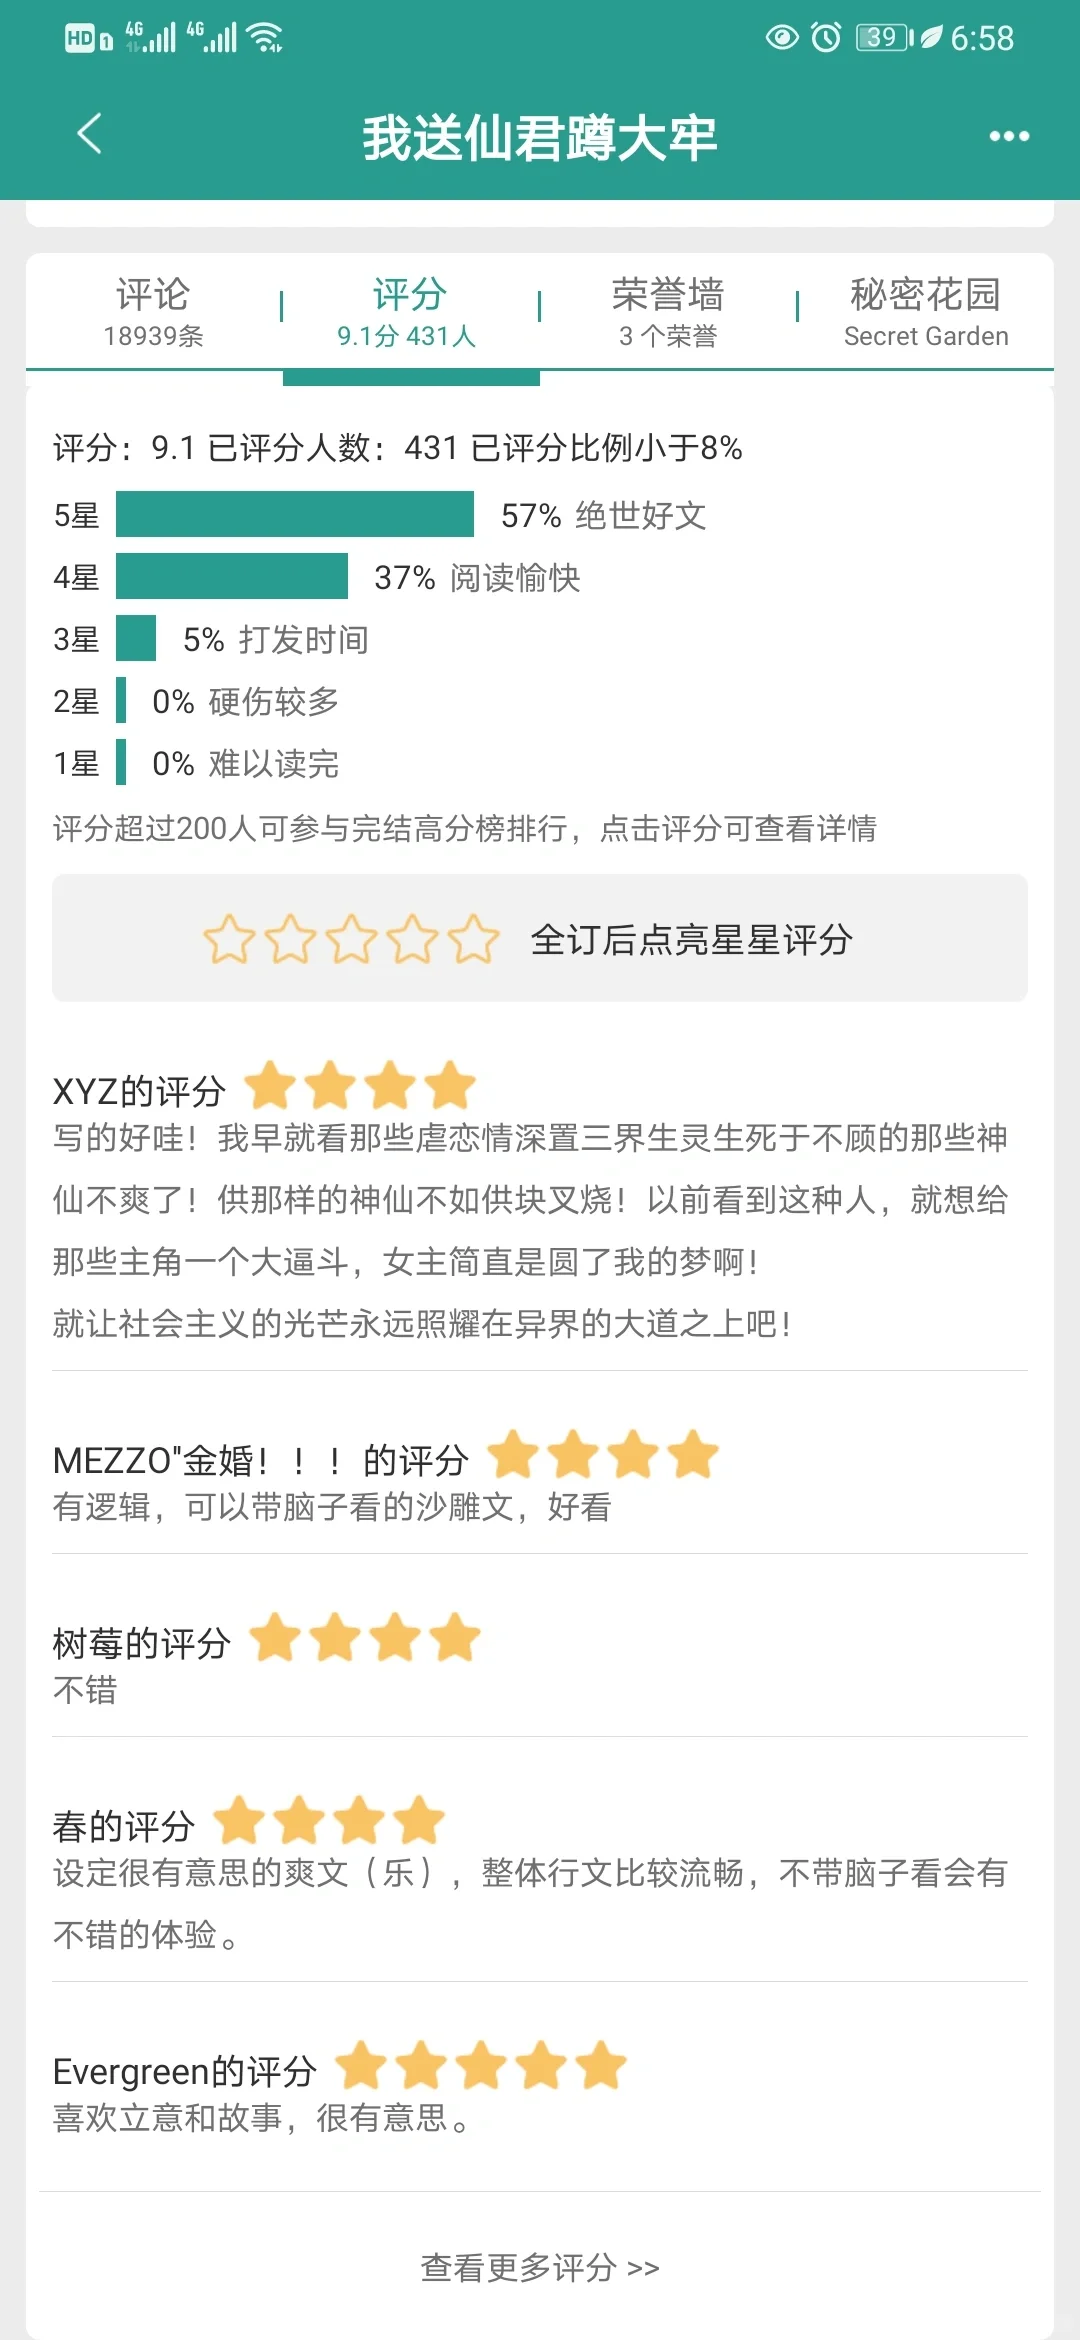Viewport: 1080px width, 2340px height.
Task: Tap 点击评分可查看详情 hint text
Action: click(738, 828)
